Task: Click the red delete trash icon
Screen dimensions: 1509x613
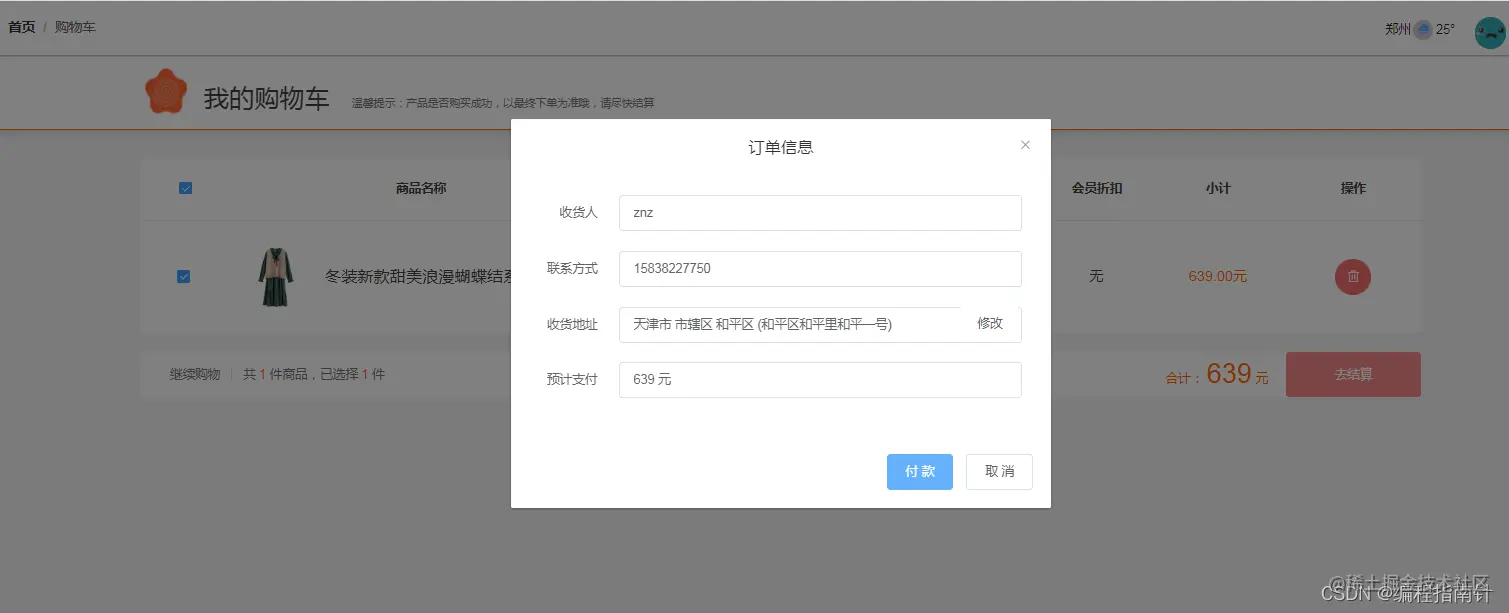Action: [x=1353, y=277]
